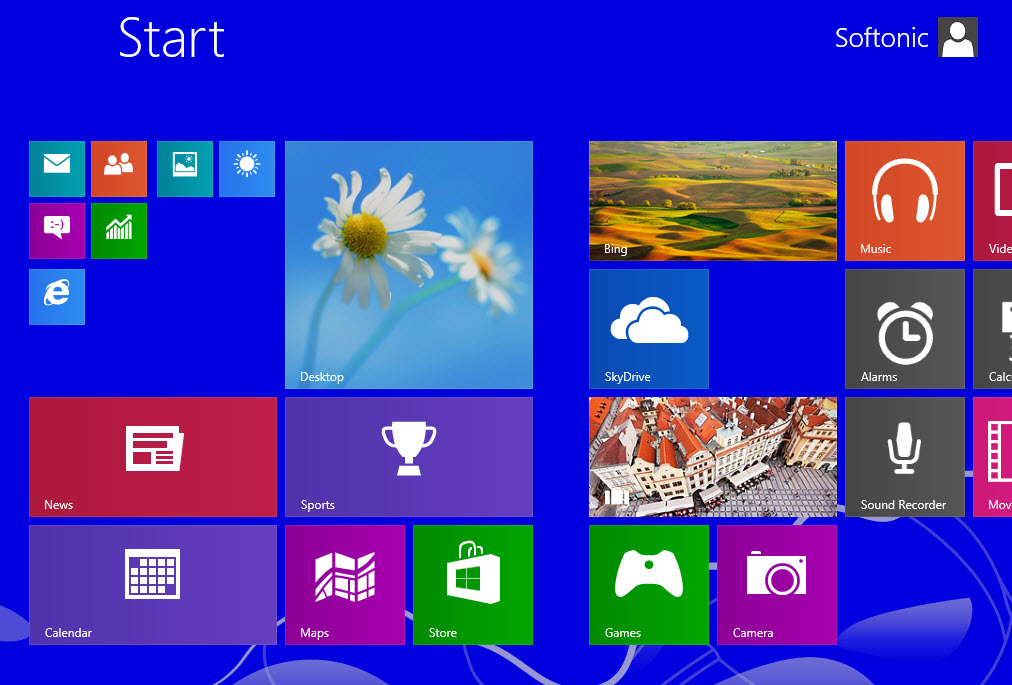Image resolution: width=1012 pixels, height=685 pixels.
Task: Click the Softonic user account picture
Action: coord(957,38)
